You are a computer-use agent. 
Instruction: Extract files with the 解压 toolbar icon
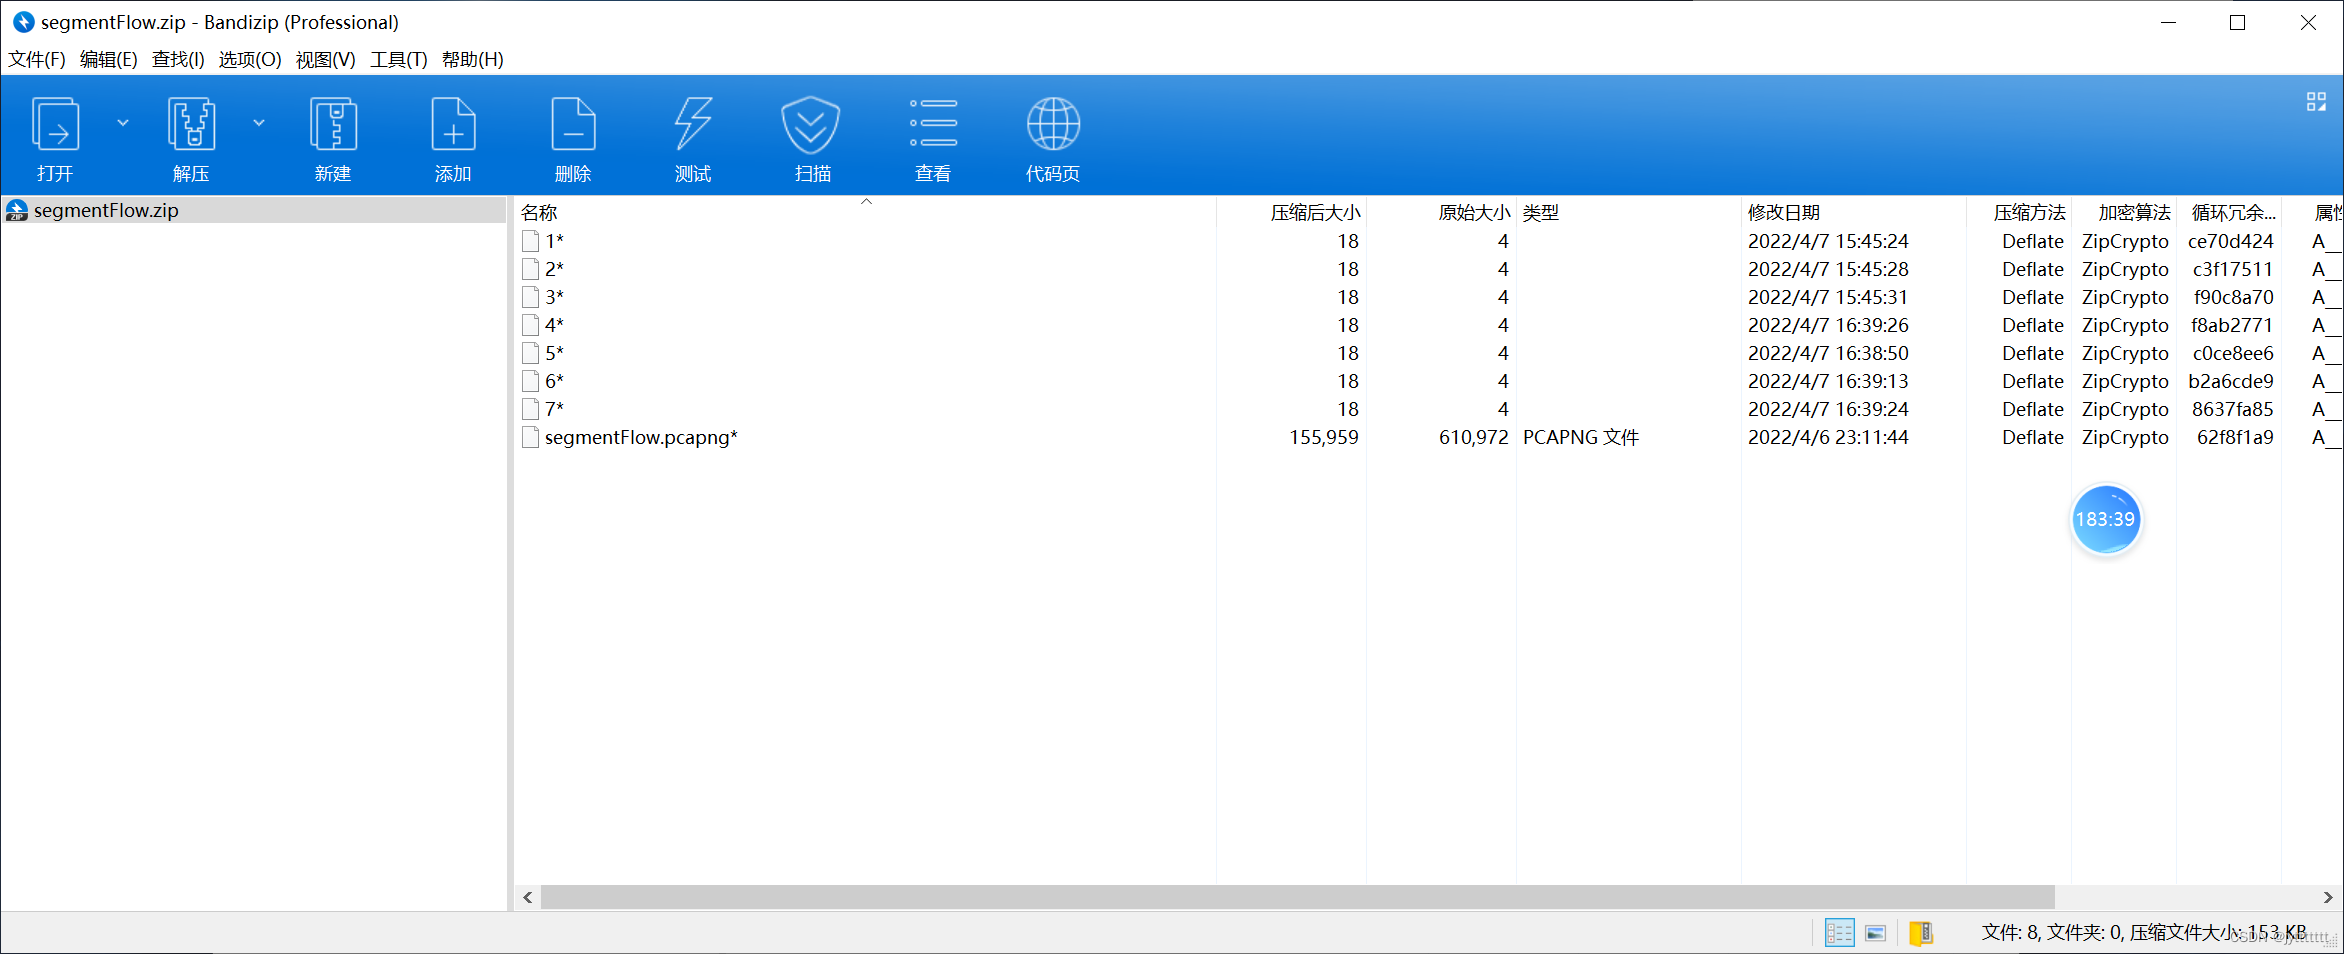(x=191, y=138)
